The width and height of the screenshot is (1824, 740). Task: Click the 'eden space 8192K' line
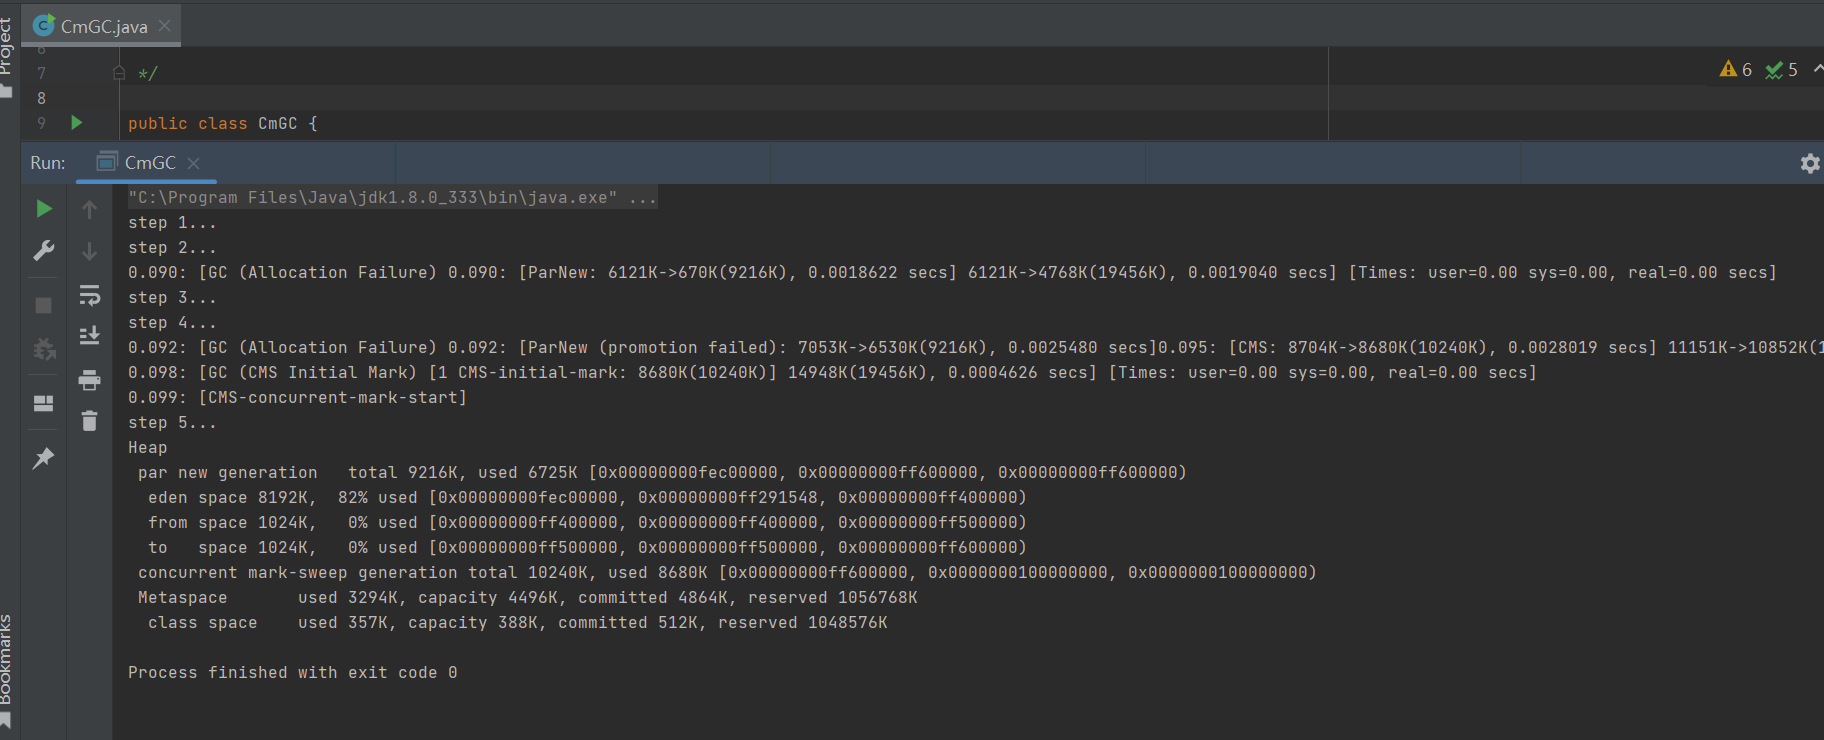coord(587,498)
